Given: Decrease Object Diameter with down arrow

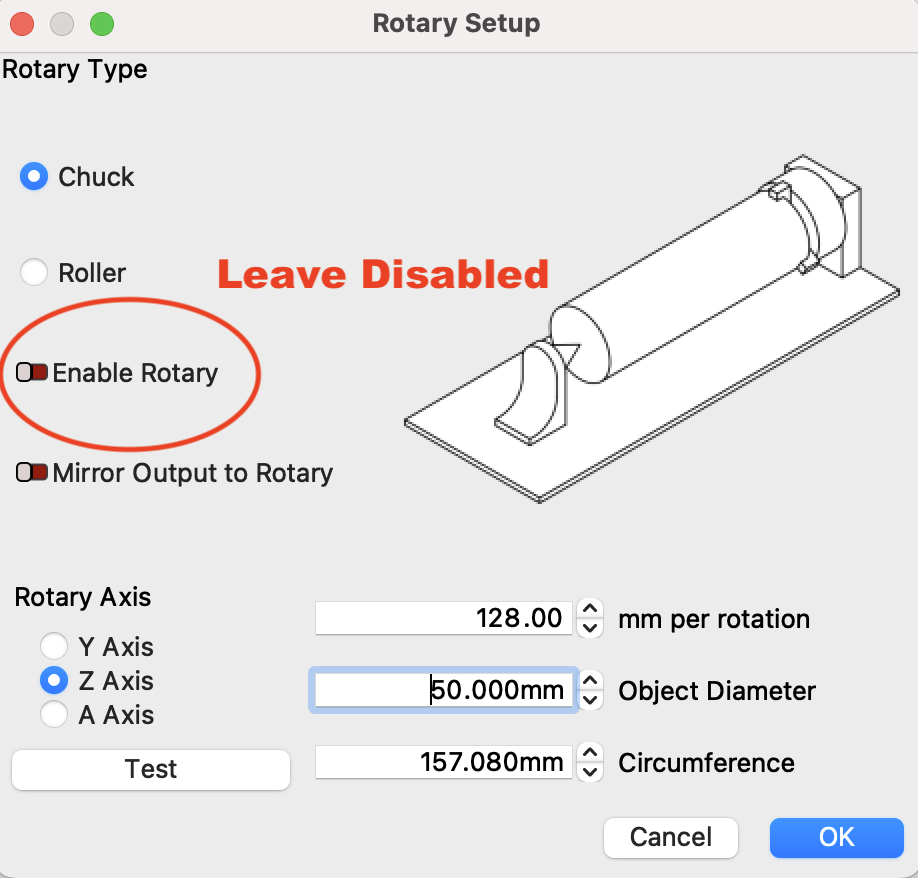Looking at the screenshot, I should tap(591, 700).
